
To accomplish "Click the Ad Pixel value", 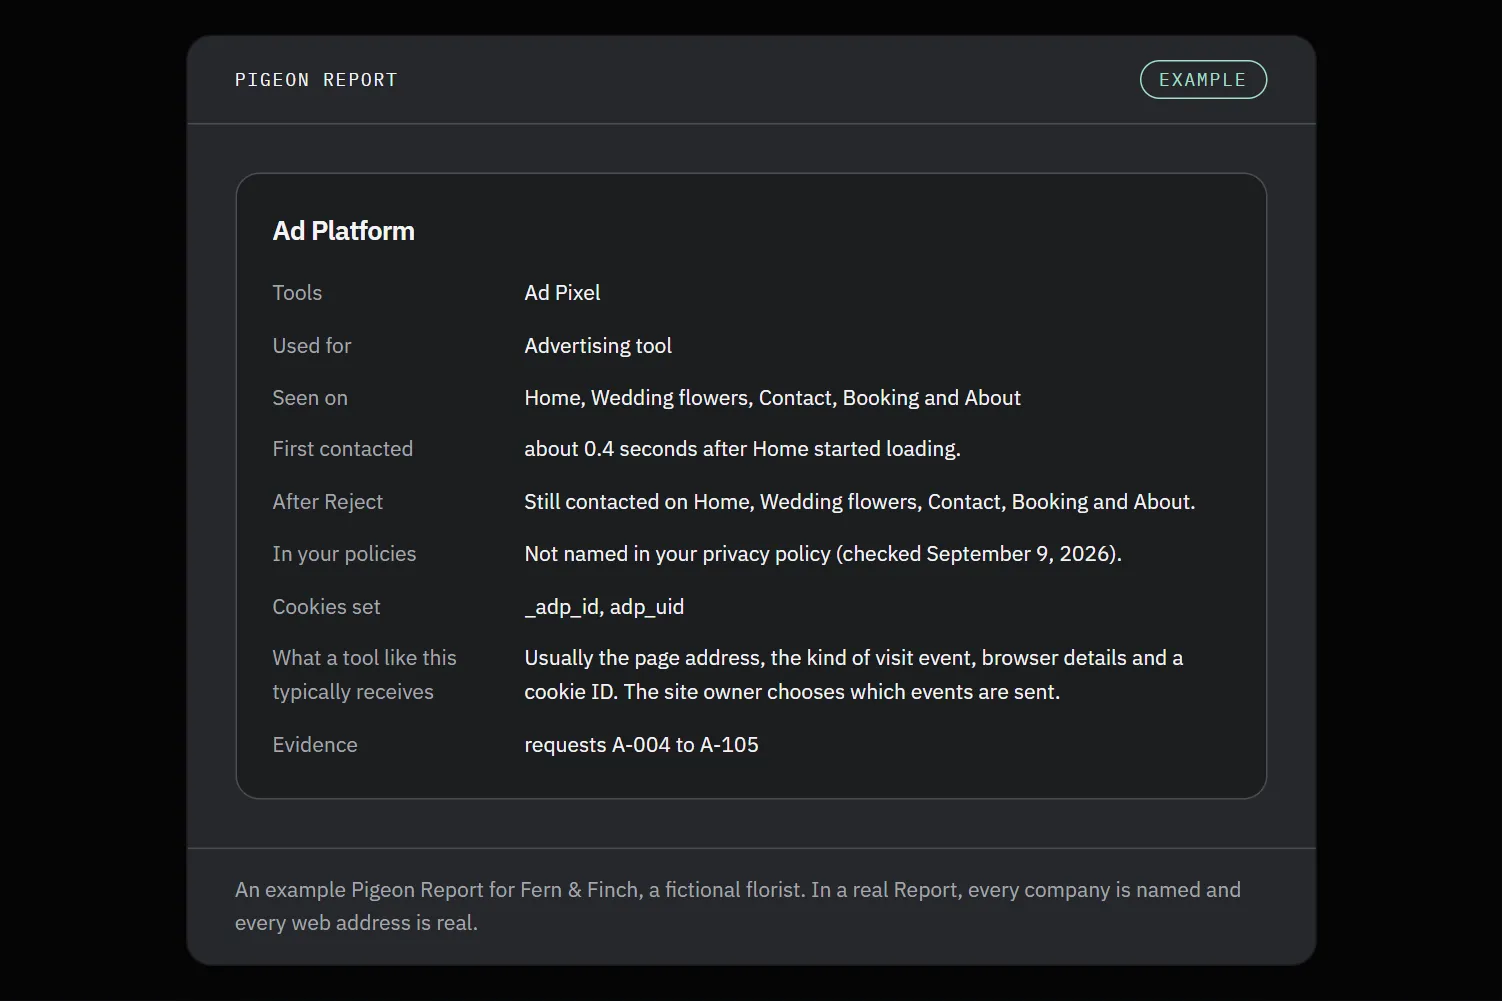I will pyautogui.click(x=562, y=293).
